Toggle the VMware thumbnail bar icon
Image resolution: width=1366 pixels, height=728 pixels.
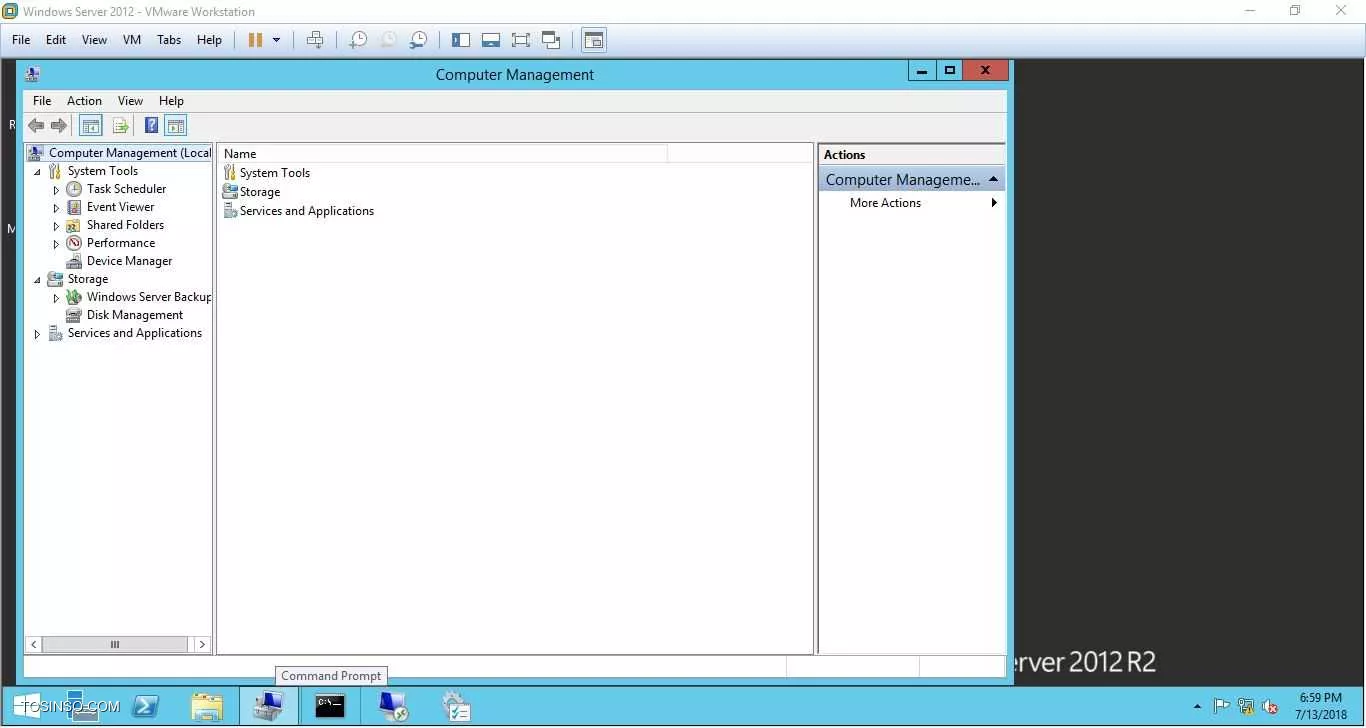click(x=491, y=40)
